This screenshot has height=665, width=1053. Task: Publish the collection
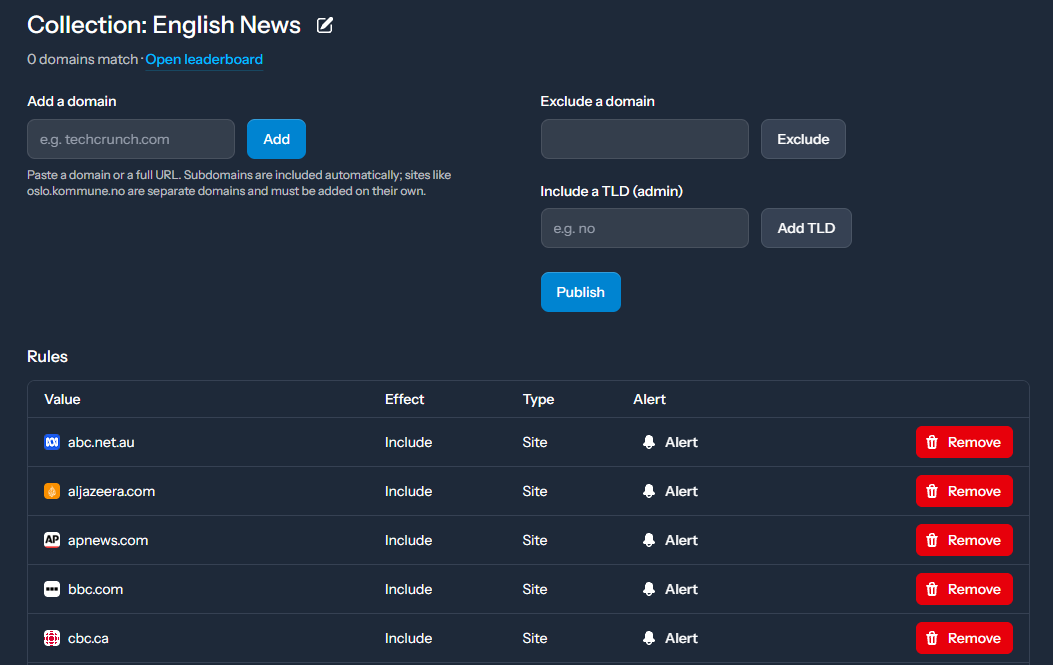pyautogui.click(x=580, y=292)
